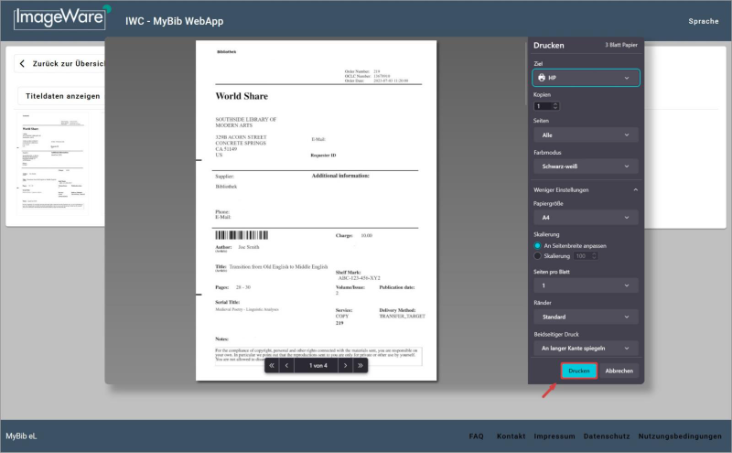
Task: Go to previous preview page
Action: [x=286, y=366]
